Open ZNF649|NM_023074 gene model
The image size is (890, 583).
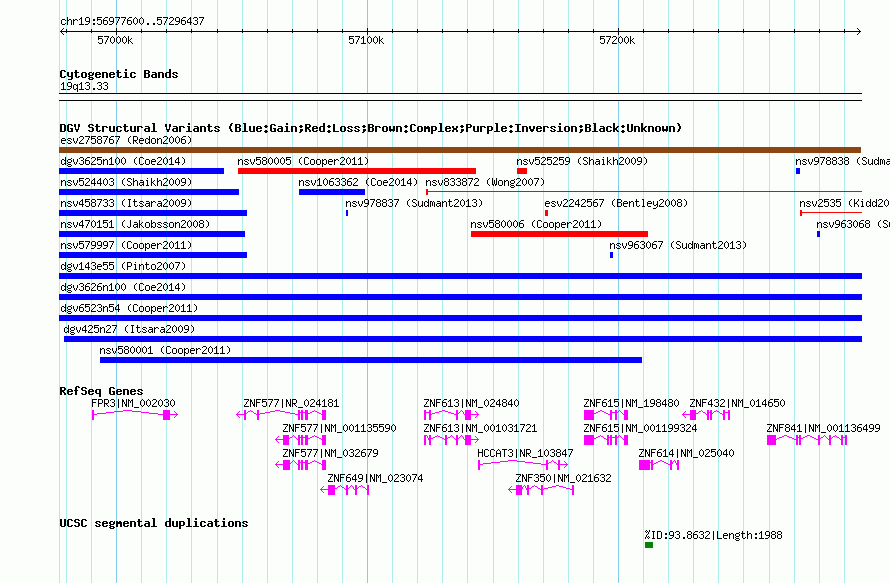tap(345, 490)
